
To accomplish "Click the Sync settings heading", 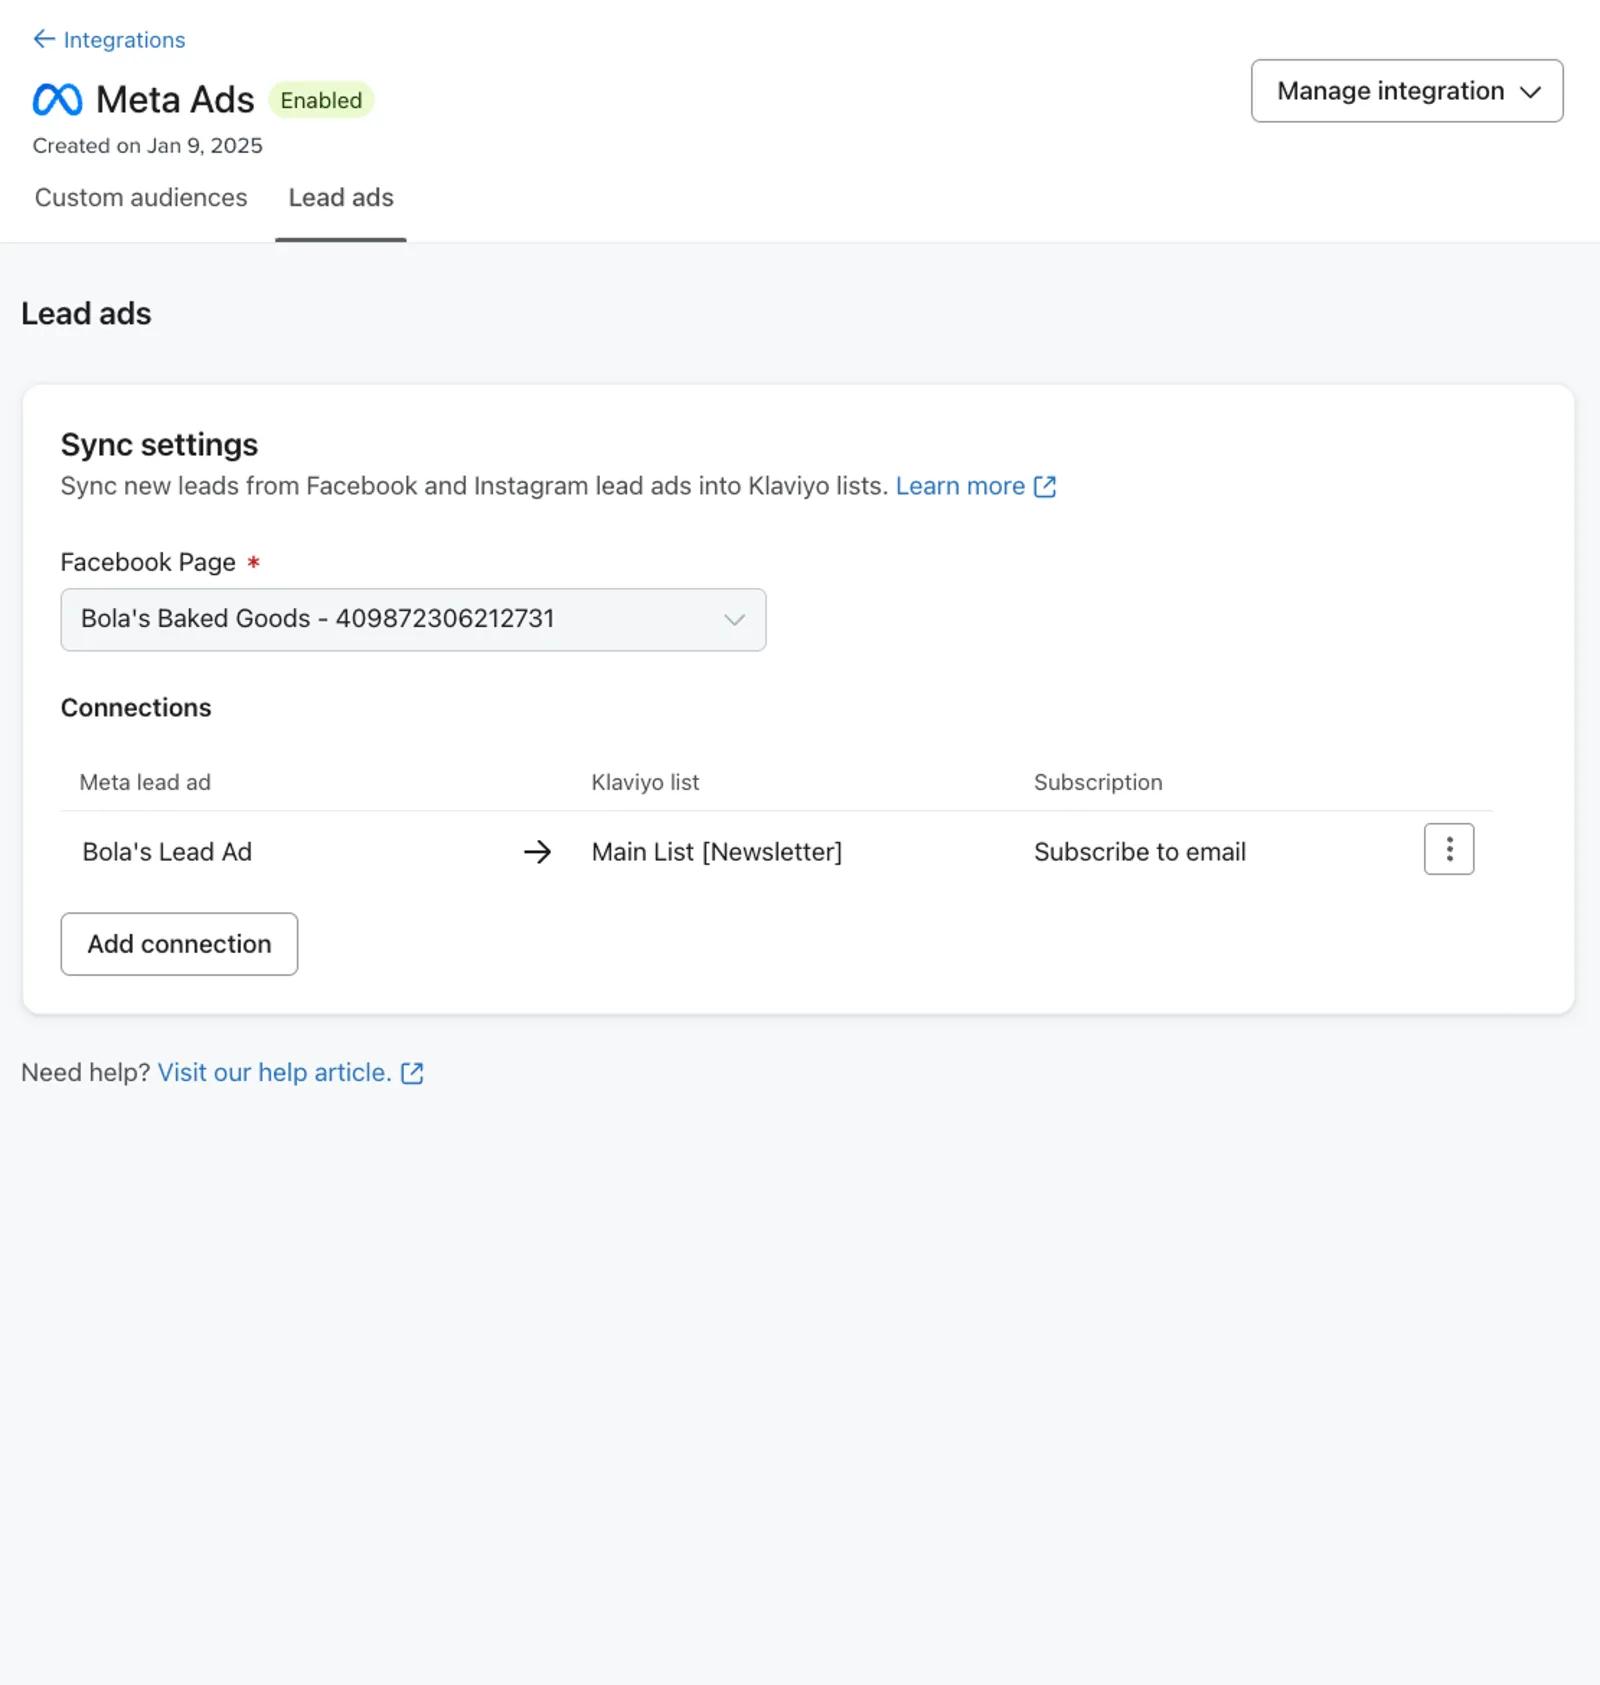I will (x=159, y=445).
